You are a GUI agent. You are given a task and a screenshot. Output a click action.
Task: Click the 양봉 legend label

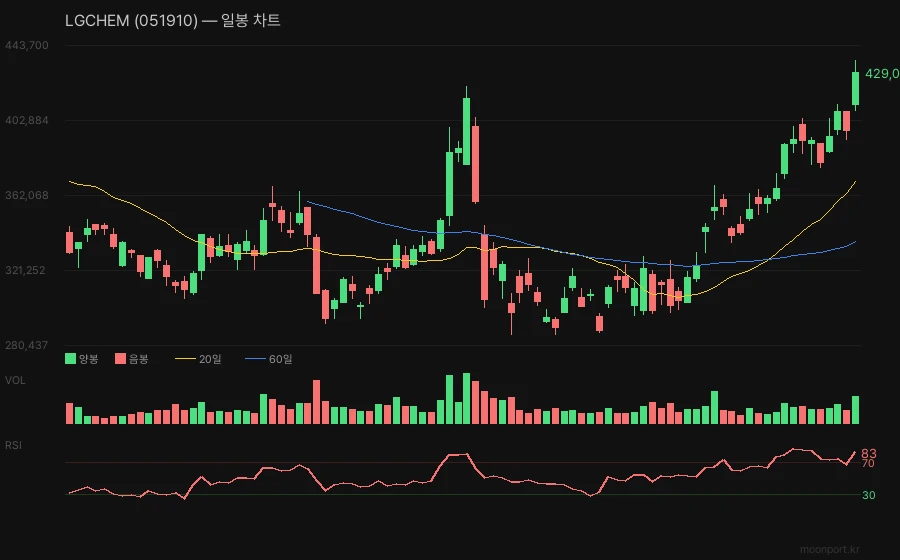[x=89, y=359]
